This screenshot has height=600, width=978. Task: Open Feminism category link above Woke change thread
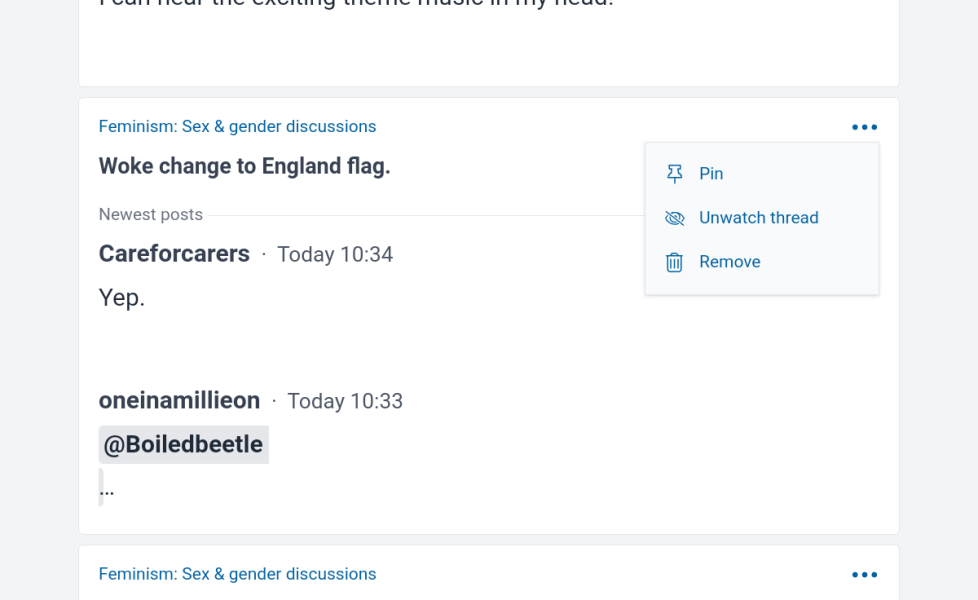pos(238,127)
